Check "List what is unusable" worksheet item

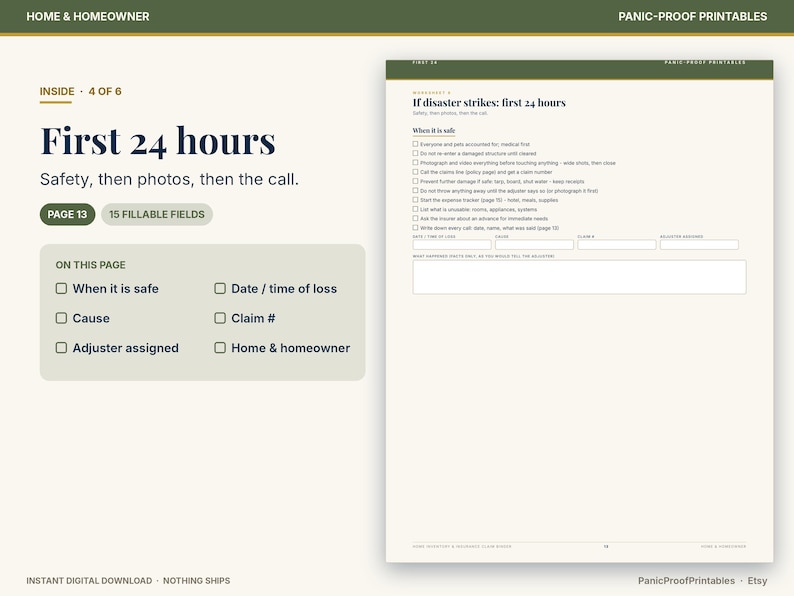(415, 209)
